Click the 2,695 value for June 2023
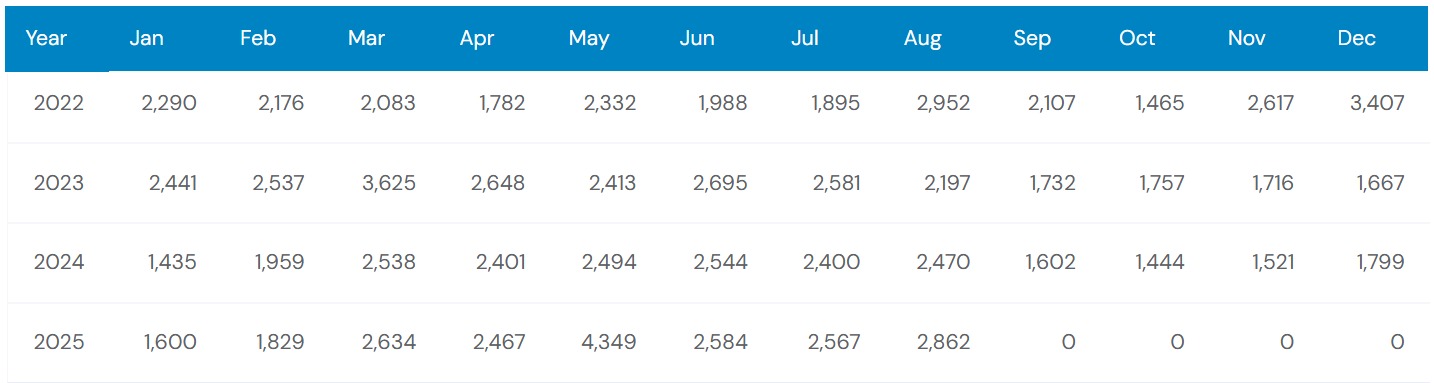 coord(720,183)
